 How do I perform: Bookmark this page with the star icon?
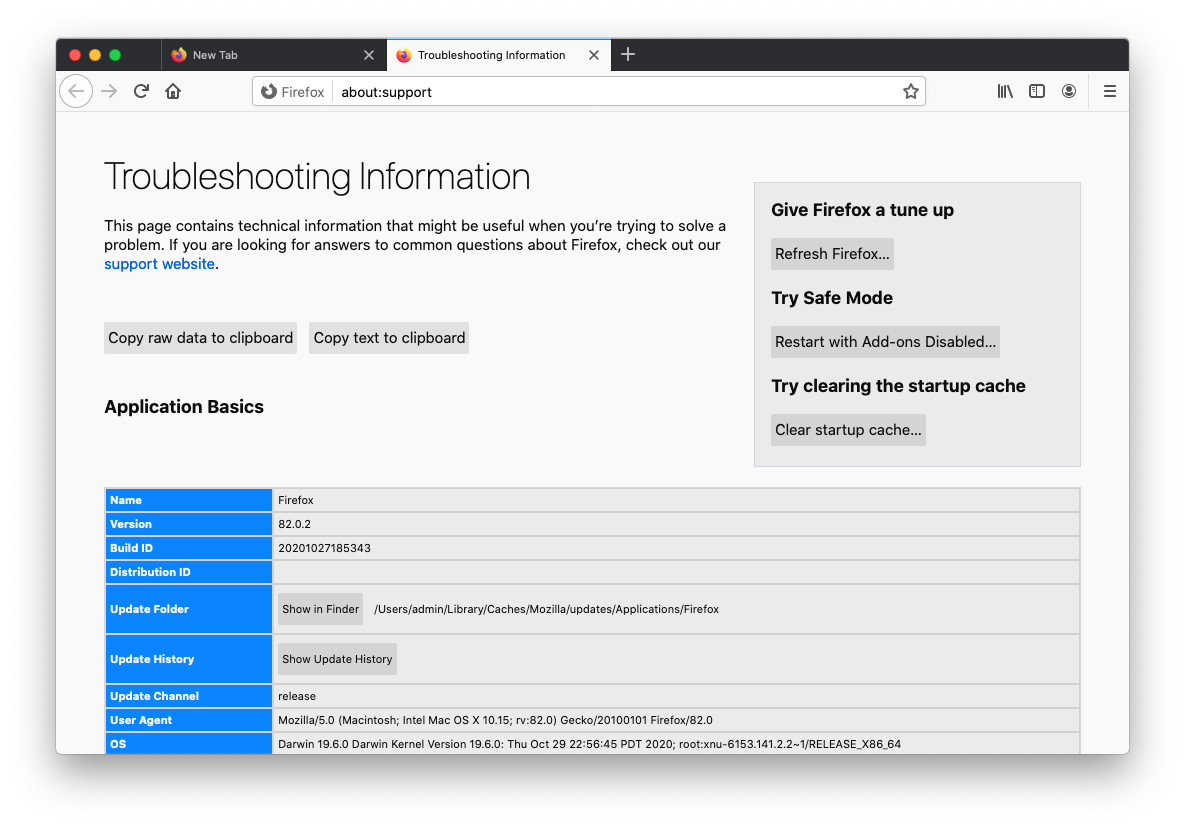pyautogui.click(x=911, y=91)
